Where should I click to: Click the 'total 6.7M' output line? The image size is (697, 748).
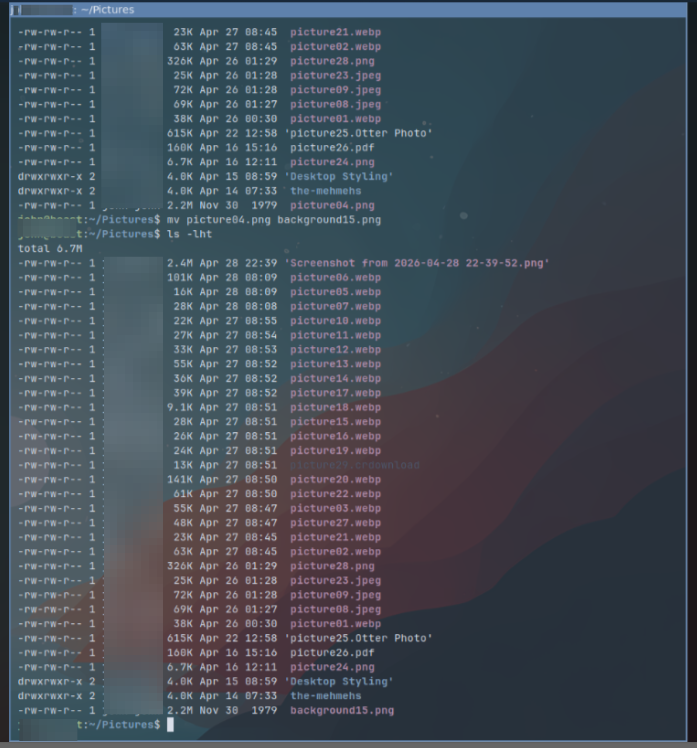coord(50,249)
